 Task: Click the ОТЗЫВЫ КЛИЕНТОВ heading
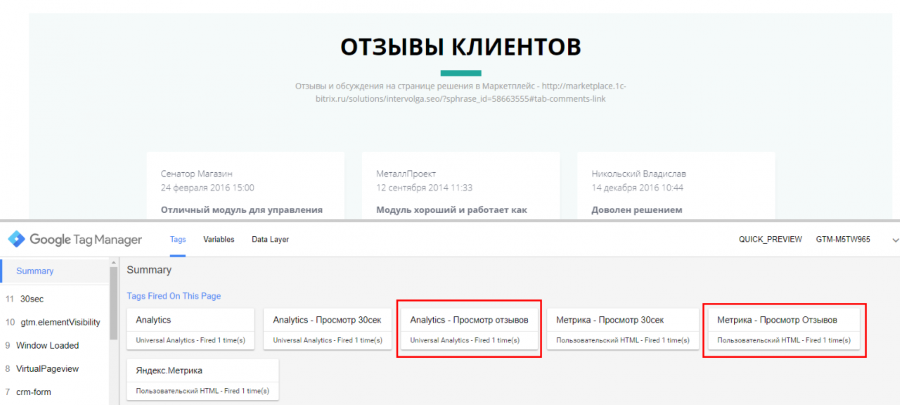461,48
